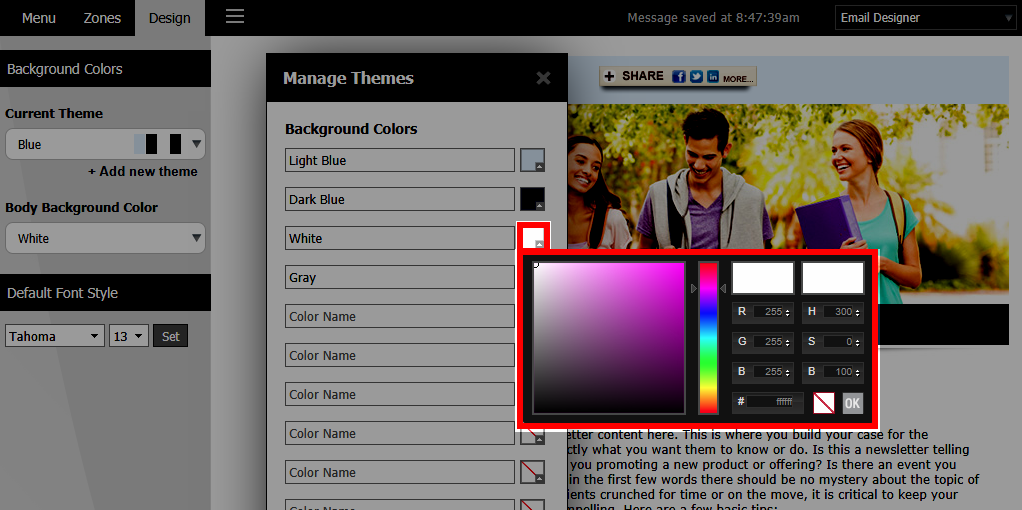
Task: Click the Set font button
Action: coord(171,337)
